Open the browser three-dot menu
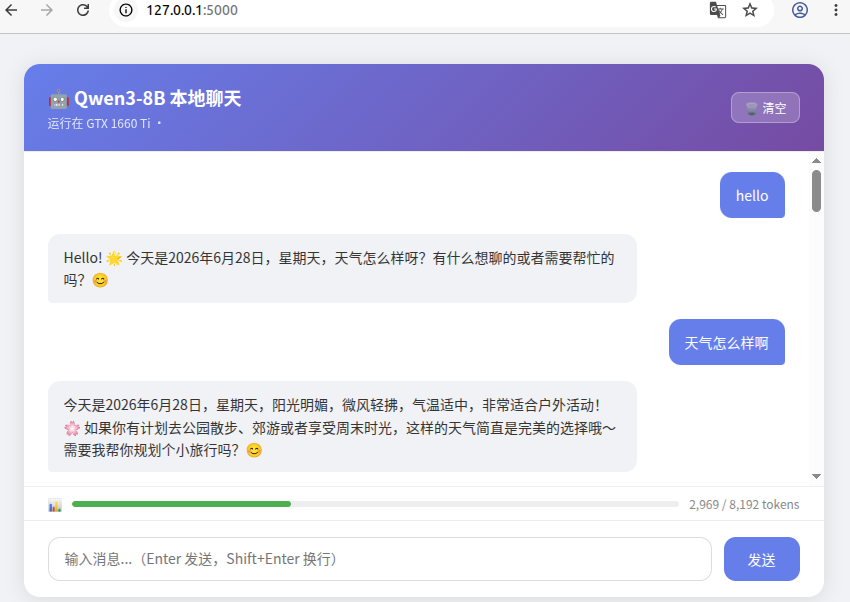This screenshot has width=850, height=602. tap(835, 10)
